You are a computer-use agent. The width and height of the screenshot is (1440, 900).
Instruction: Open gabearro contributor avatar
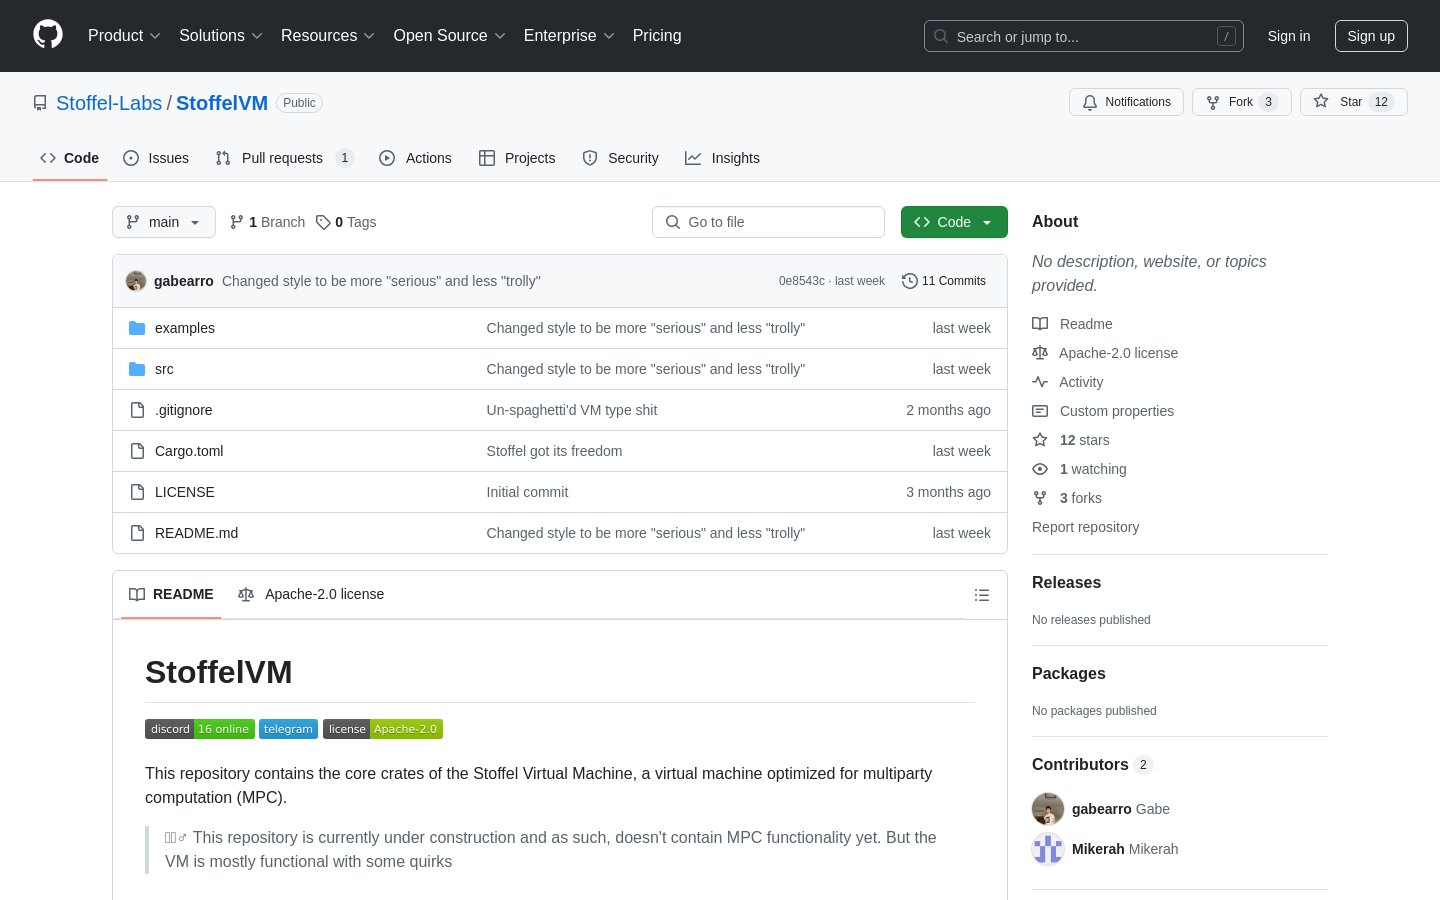tap(1048, 809)
